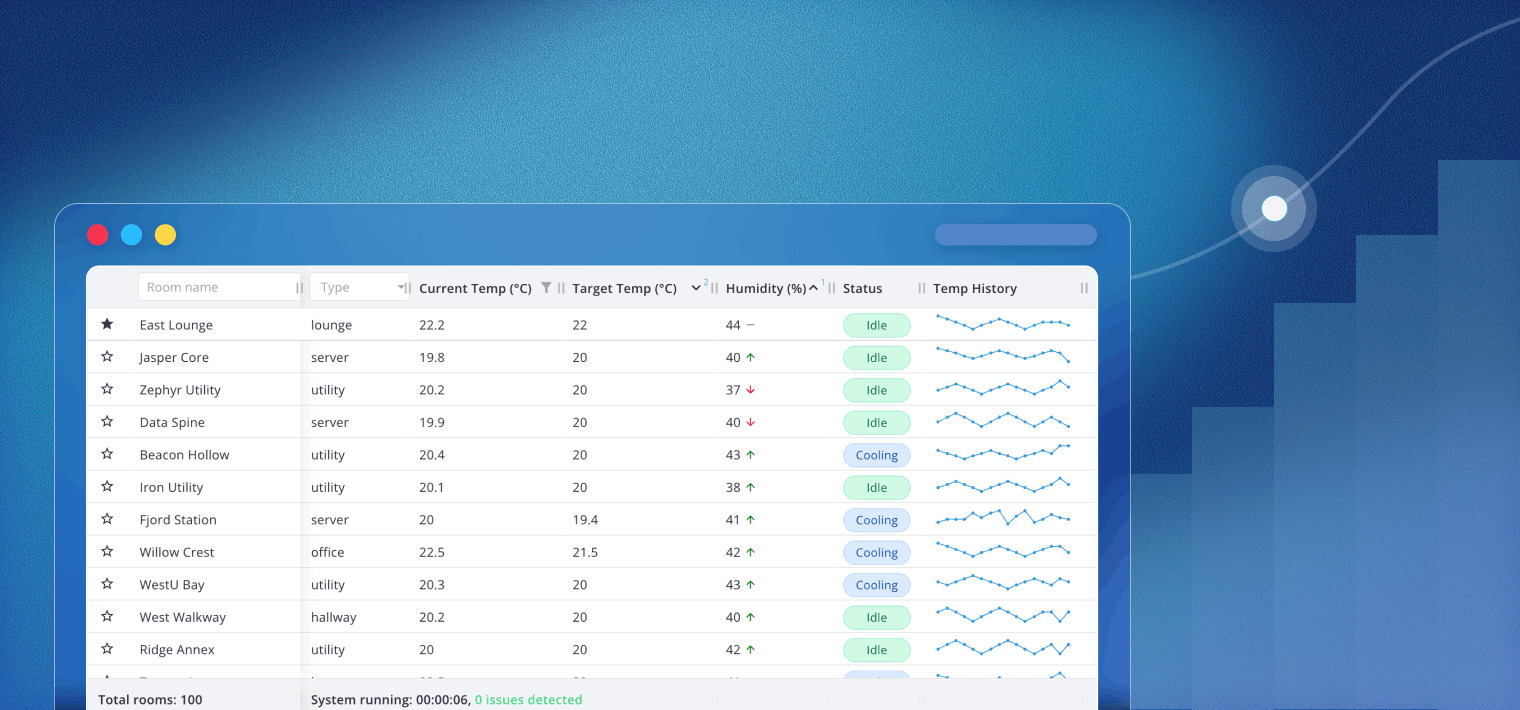
Task: Click the red down arrow on Zephyr Utility humidity
Action: click(x=749, y=389)
